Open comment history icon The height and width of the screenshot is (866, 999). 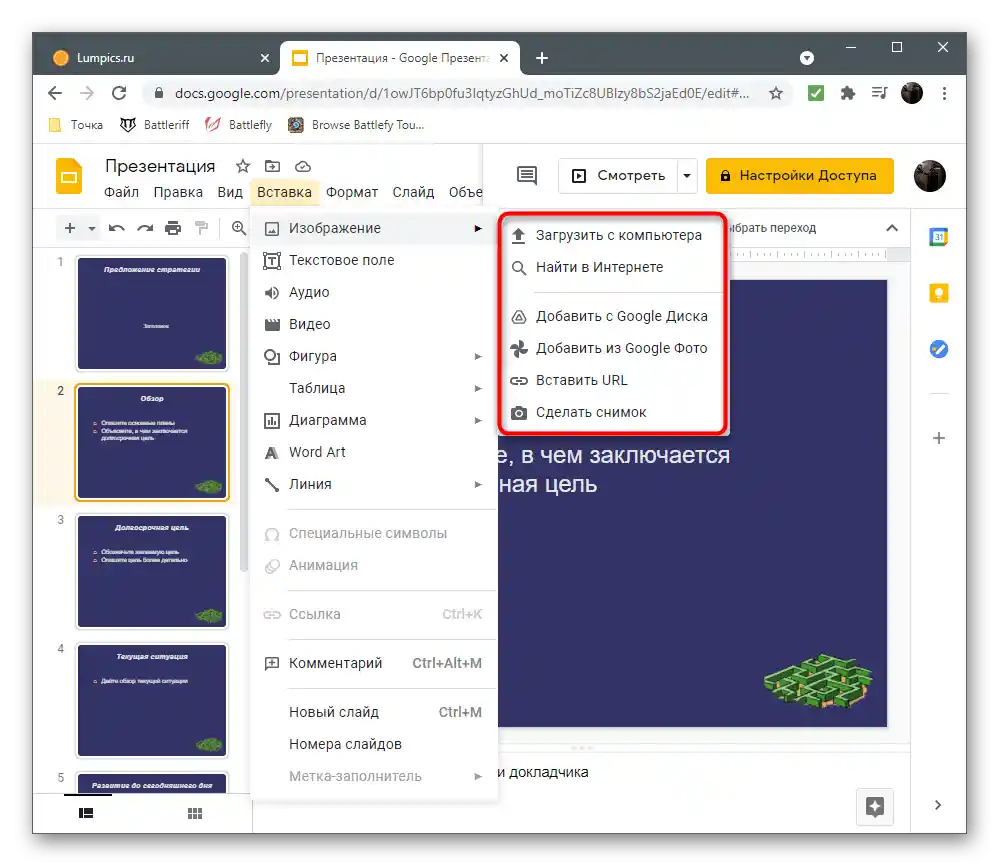(527, 175)
